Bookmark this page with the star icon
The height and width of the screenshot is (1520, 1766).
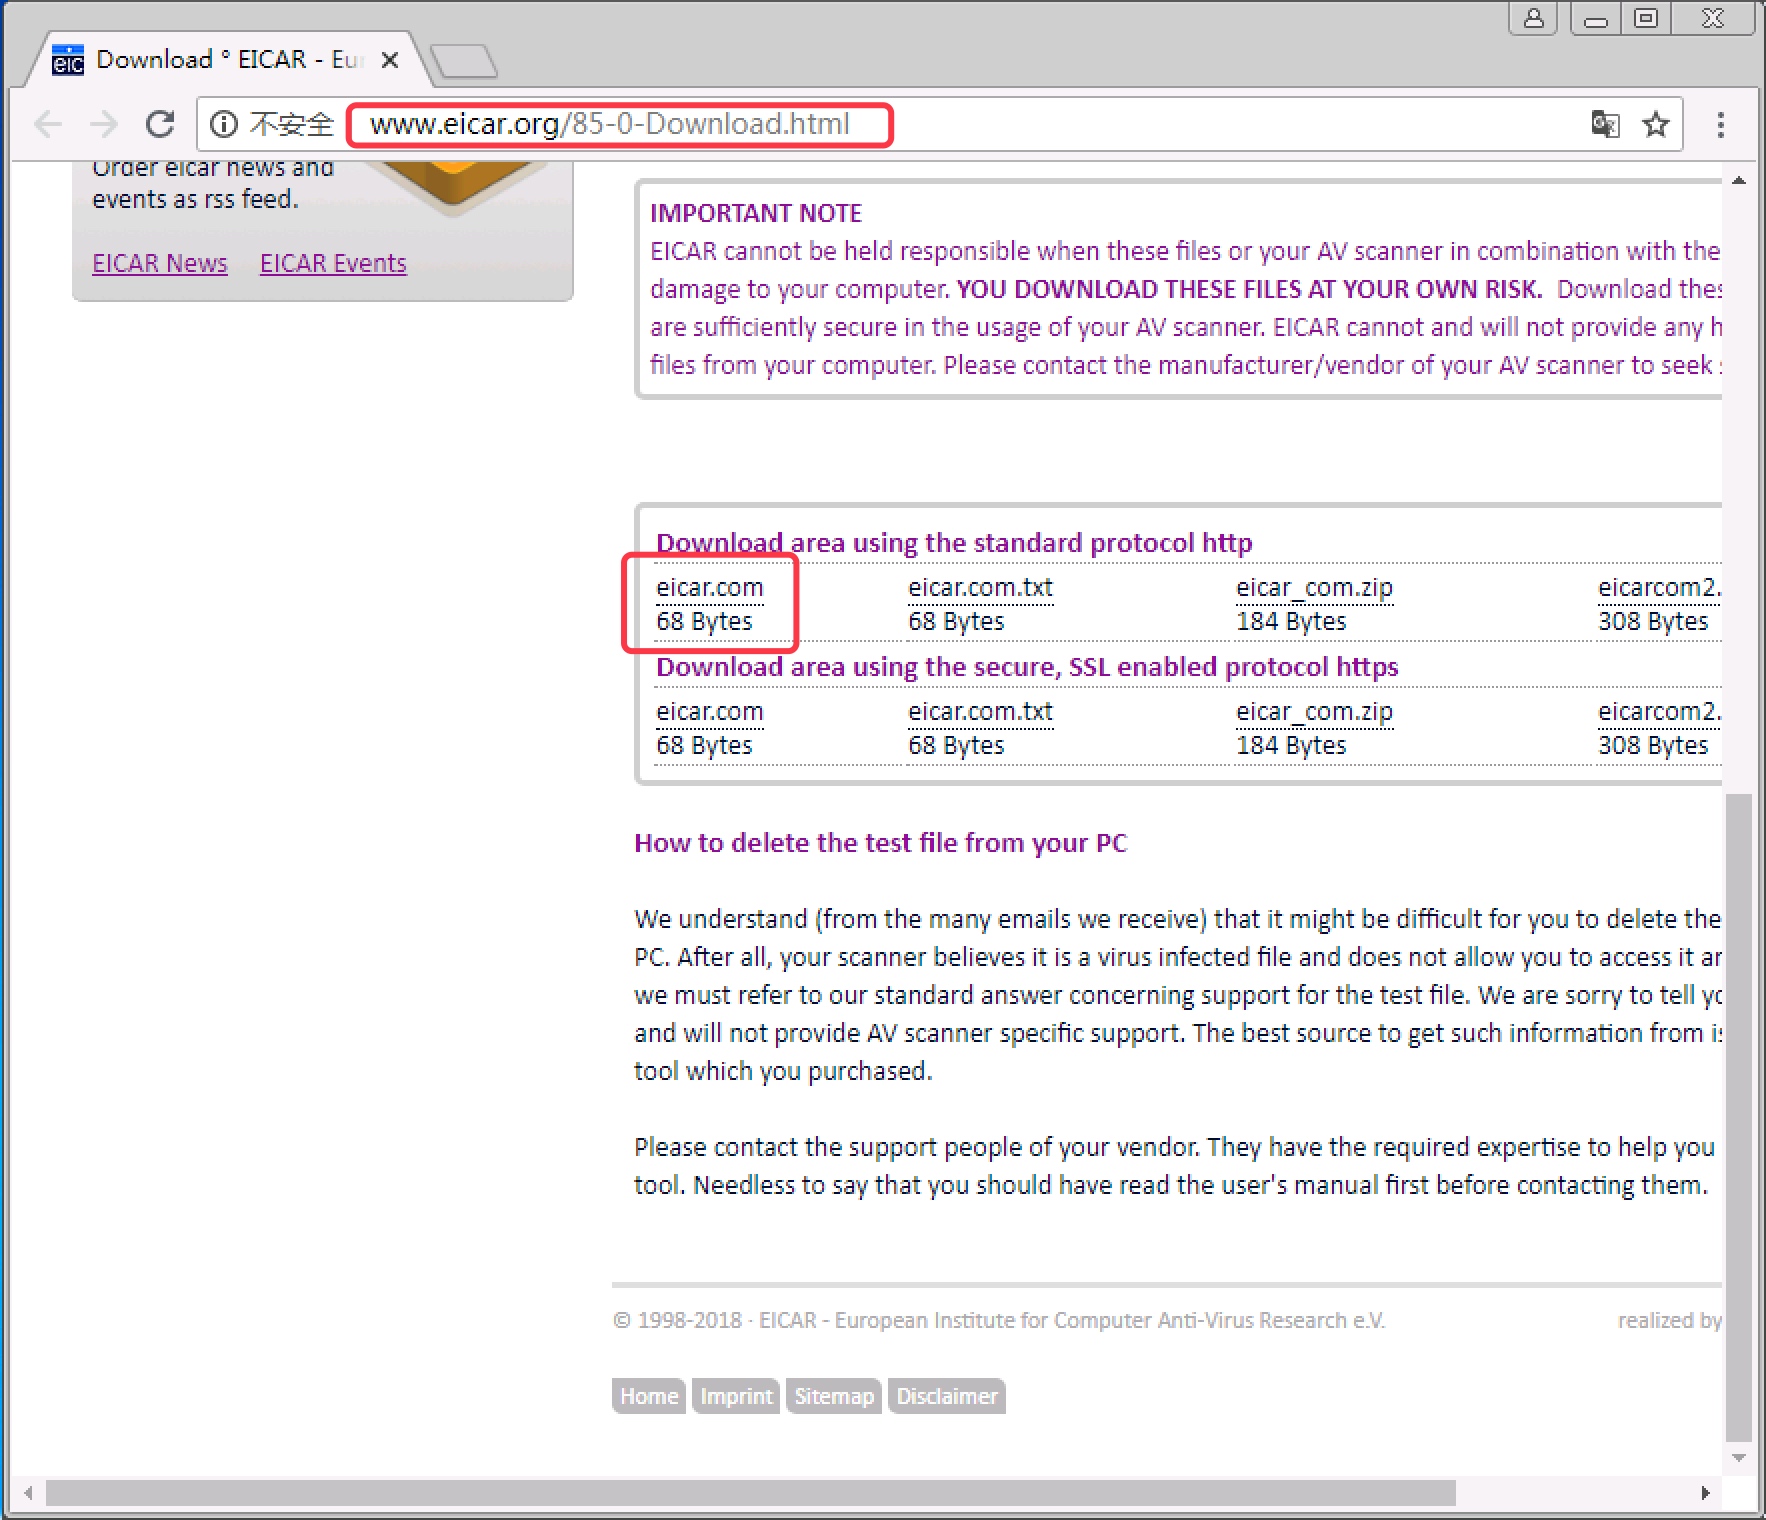(x=1656, y=124)
